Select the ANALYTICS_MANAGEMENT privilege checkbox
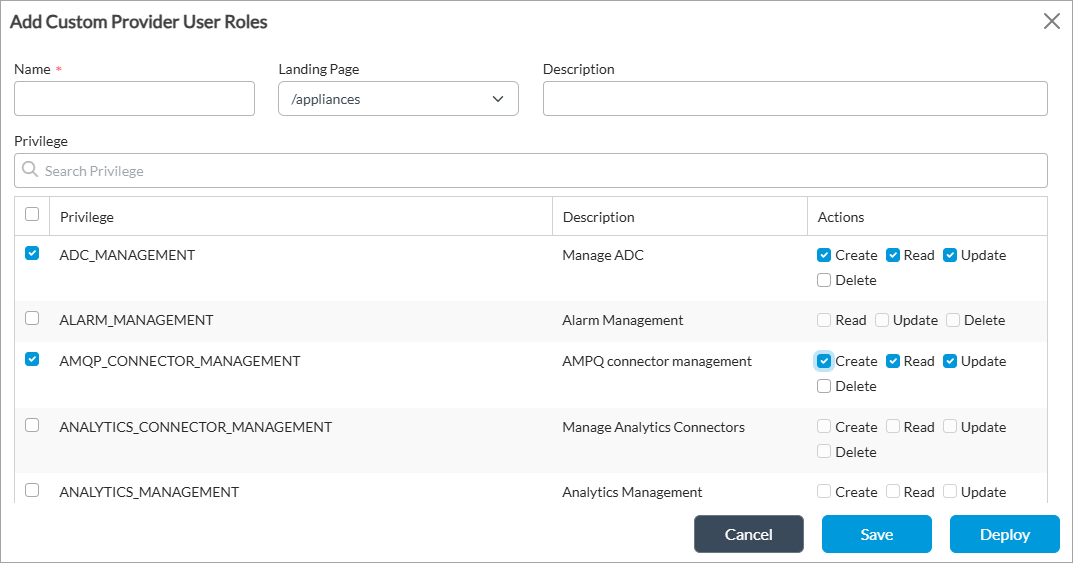Image resolution: width=1073 pixels, height=563 pixels. pos(32,490)
